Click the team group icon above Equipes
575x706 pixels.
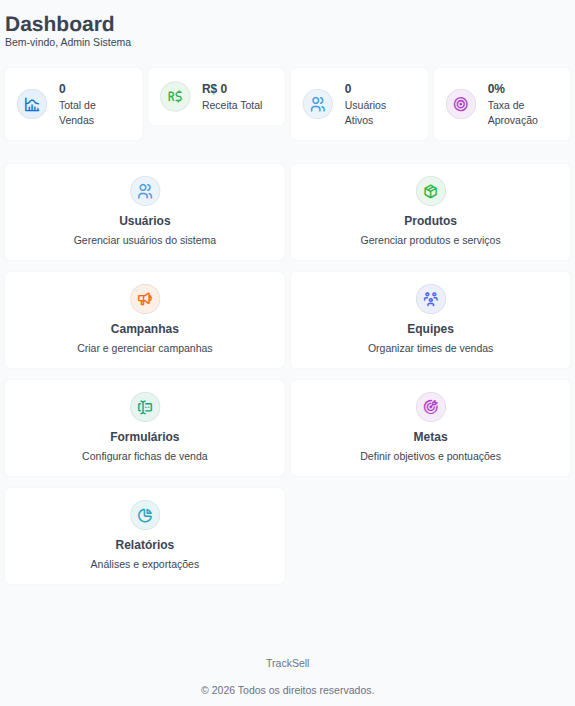[x=430, y=299]
